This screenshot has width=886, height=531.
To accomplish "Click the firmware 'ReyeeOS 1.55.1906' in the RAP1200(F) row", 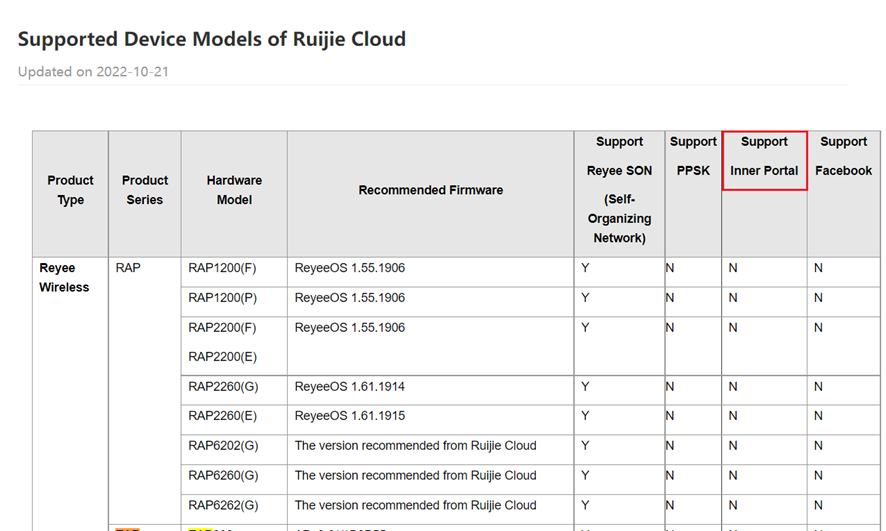I will 350,268.
